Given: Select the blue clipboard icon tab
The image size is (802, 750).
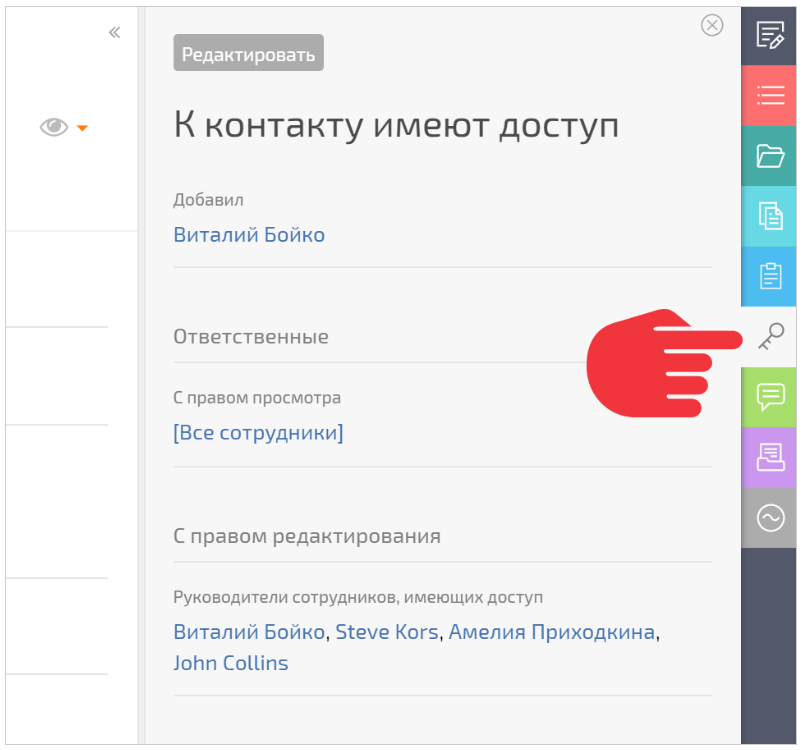Looking at the screenshot, I should click(x=770, y=275).
